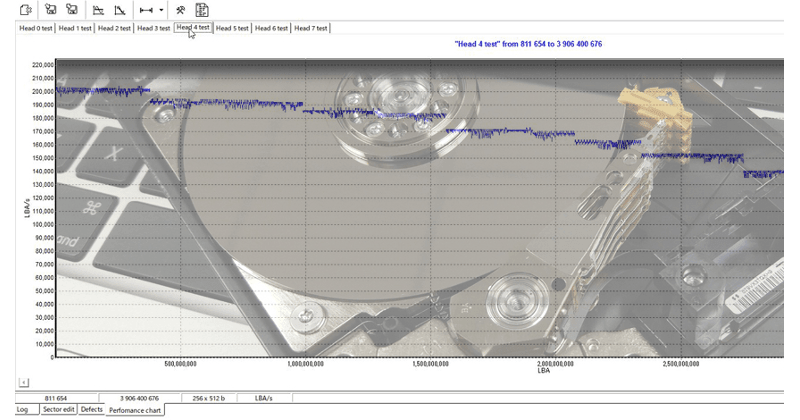Go to the Head 3 test tab

click(x=153, y=28)
